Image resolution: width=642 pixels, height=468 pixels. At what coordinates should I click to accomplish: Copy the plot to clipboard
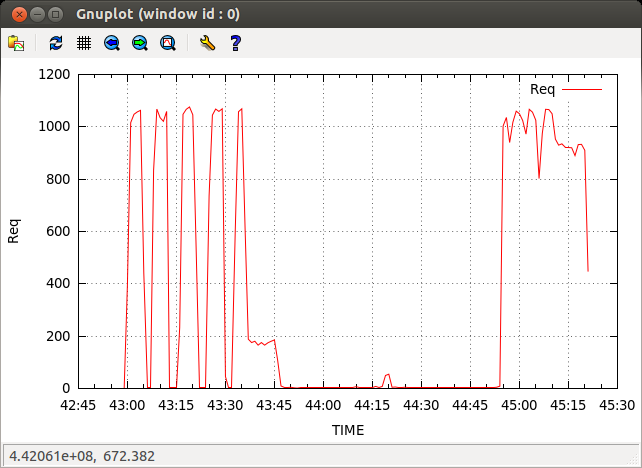(x=16, y=43)
